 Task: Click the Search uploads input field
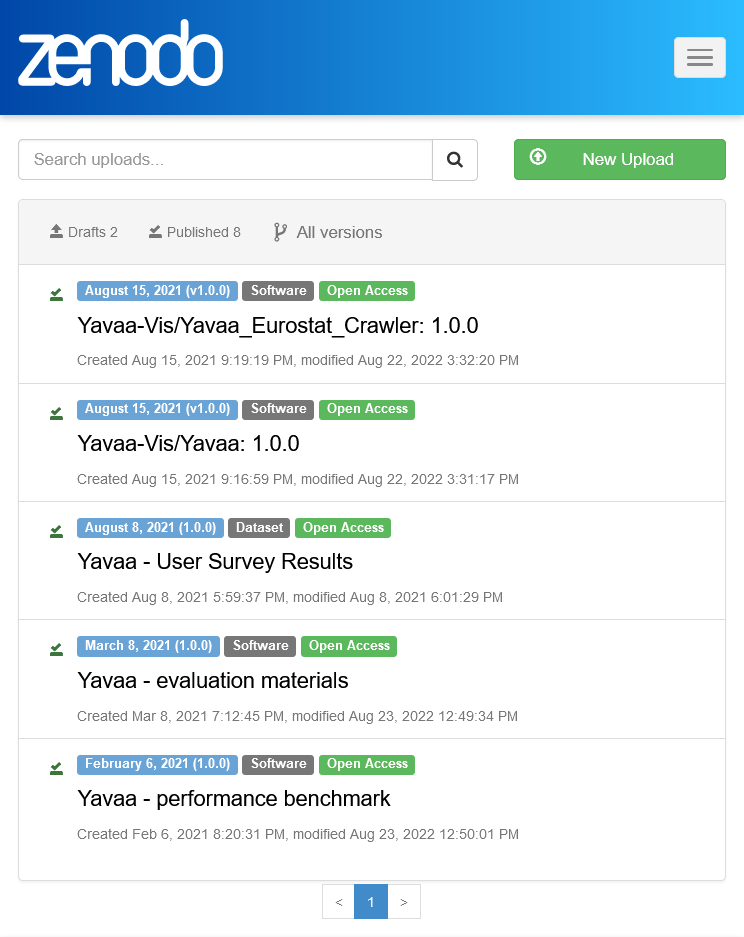225,160
